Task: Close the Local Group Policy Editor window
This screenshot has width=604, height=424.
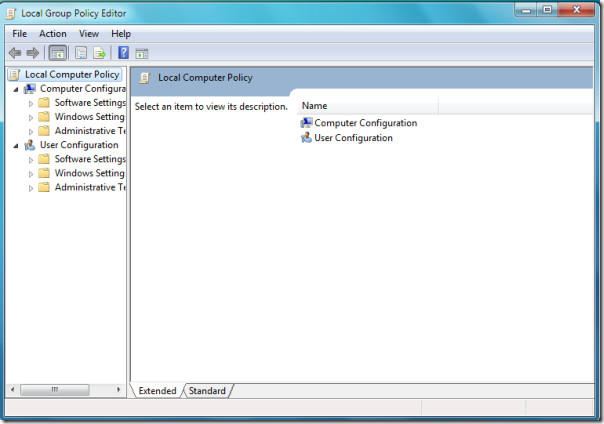Action: click(576, 10)
